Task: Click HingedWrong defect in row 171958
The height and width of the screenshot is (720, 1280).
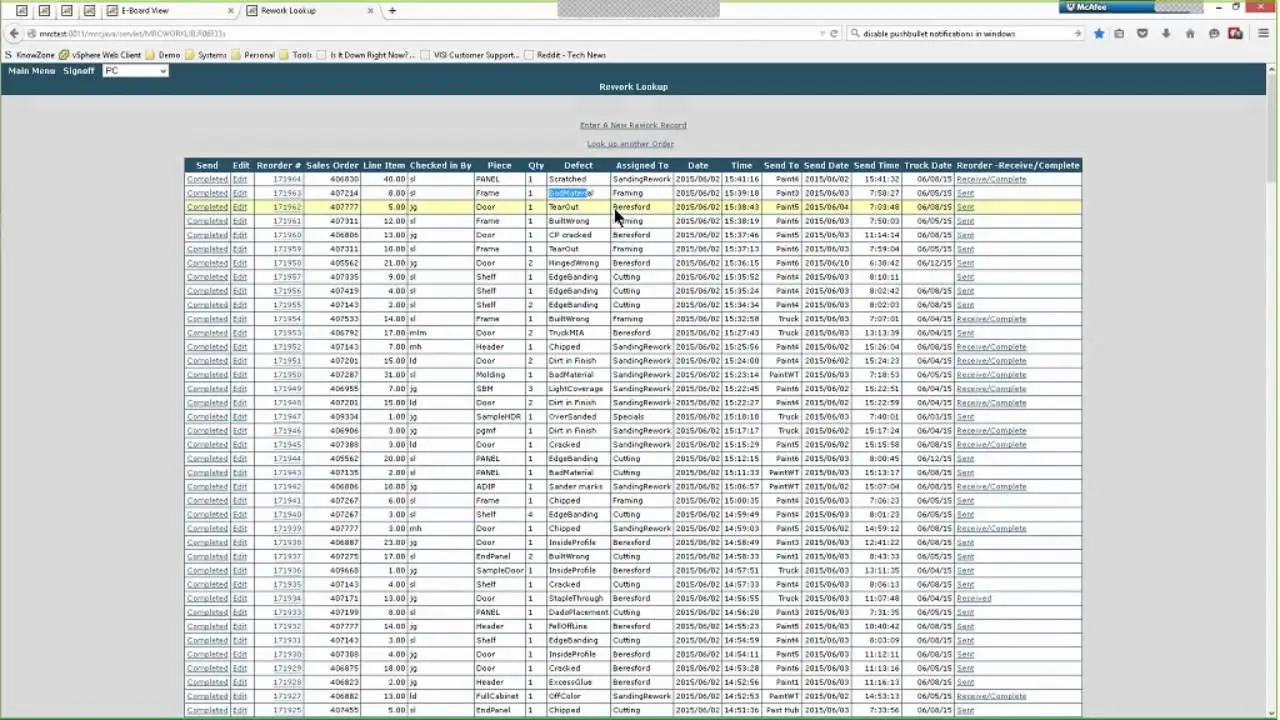Action: (x=572, y=263)
